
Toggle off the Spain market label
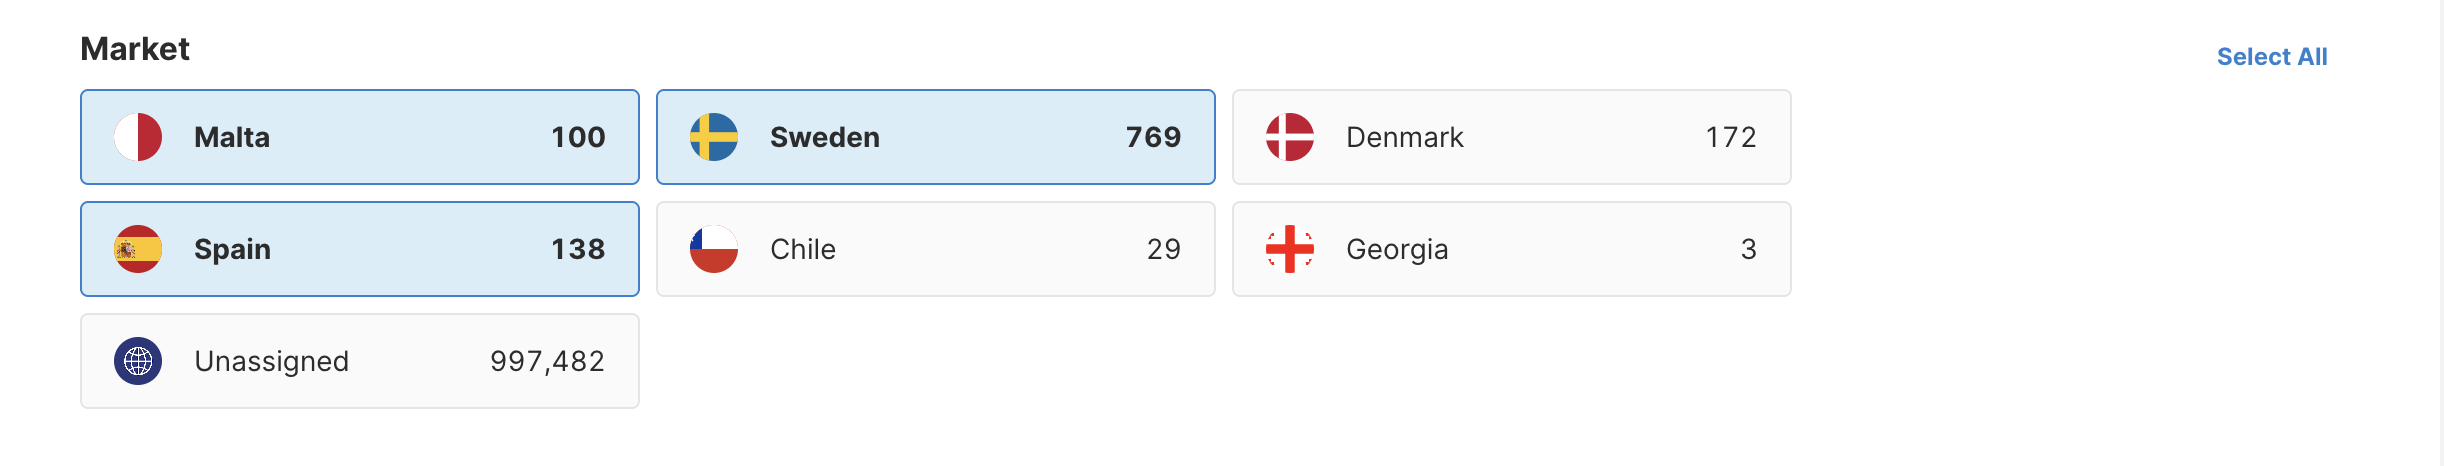(x=232, y=249)
